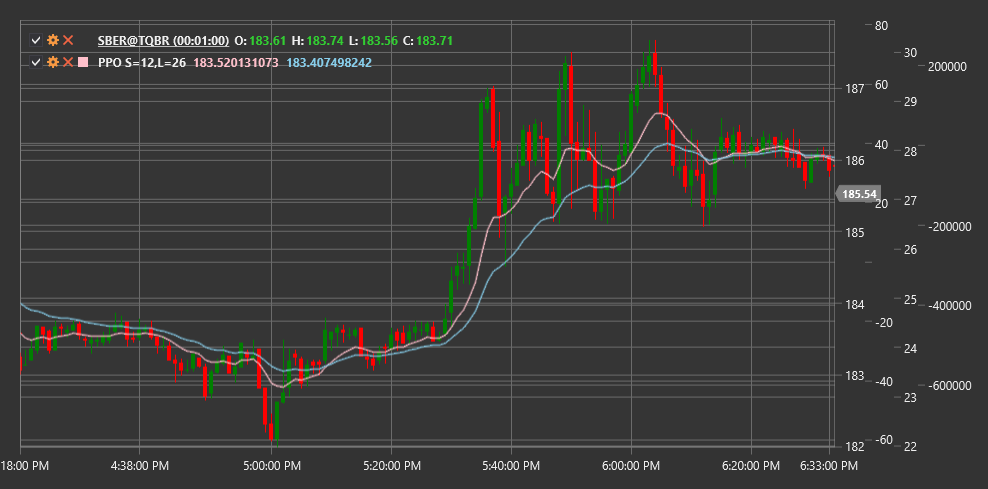The image size is (988, 489).
Task: Open settings gear for SBER@TQBR series
Action: (53, 40)
